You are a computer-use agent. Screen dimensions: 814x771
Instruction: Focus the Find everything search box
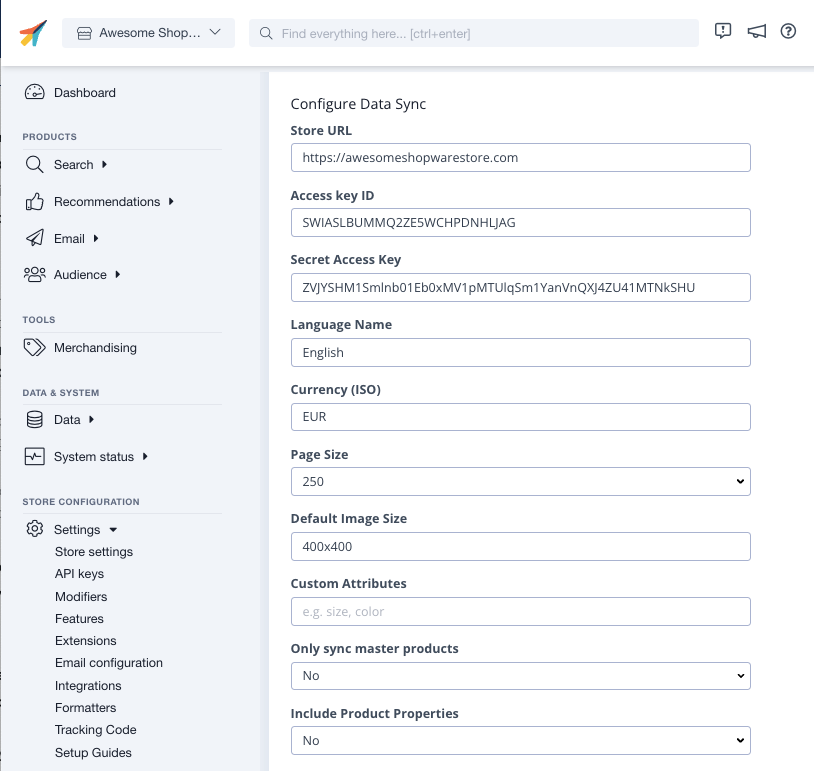pos(480,33)
